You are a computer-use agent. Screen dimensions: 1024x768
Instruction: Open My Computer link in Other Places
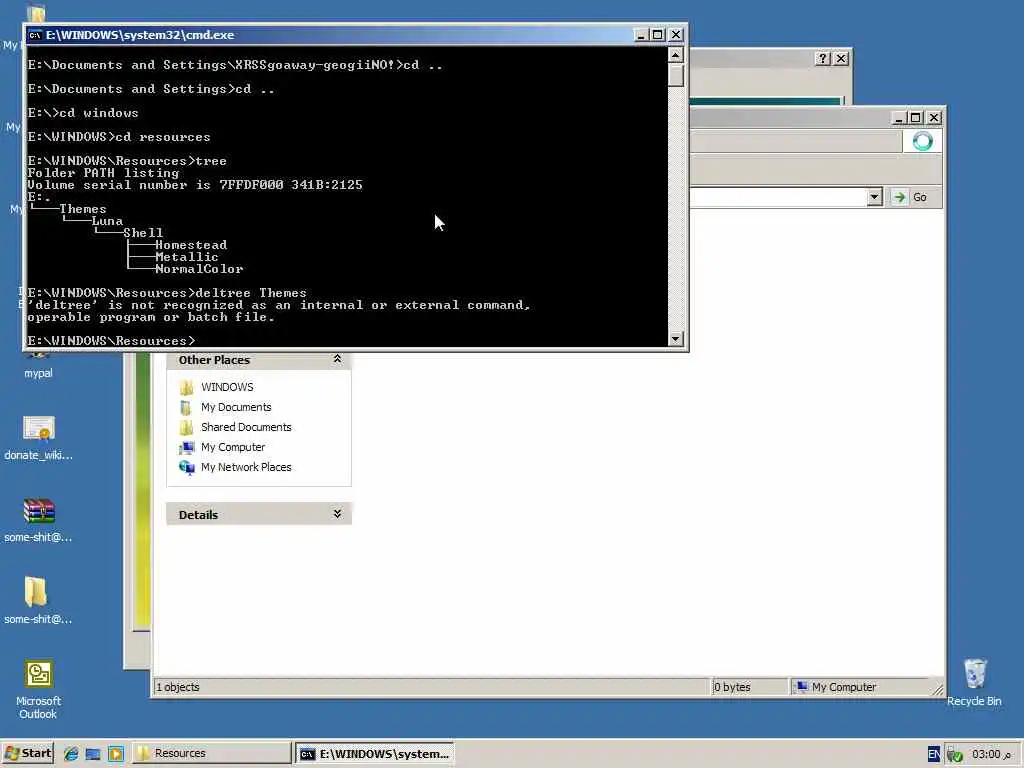[x=233, y=447]
